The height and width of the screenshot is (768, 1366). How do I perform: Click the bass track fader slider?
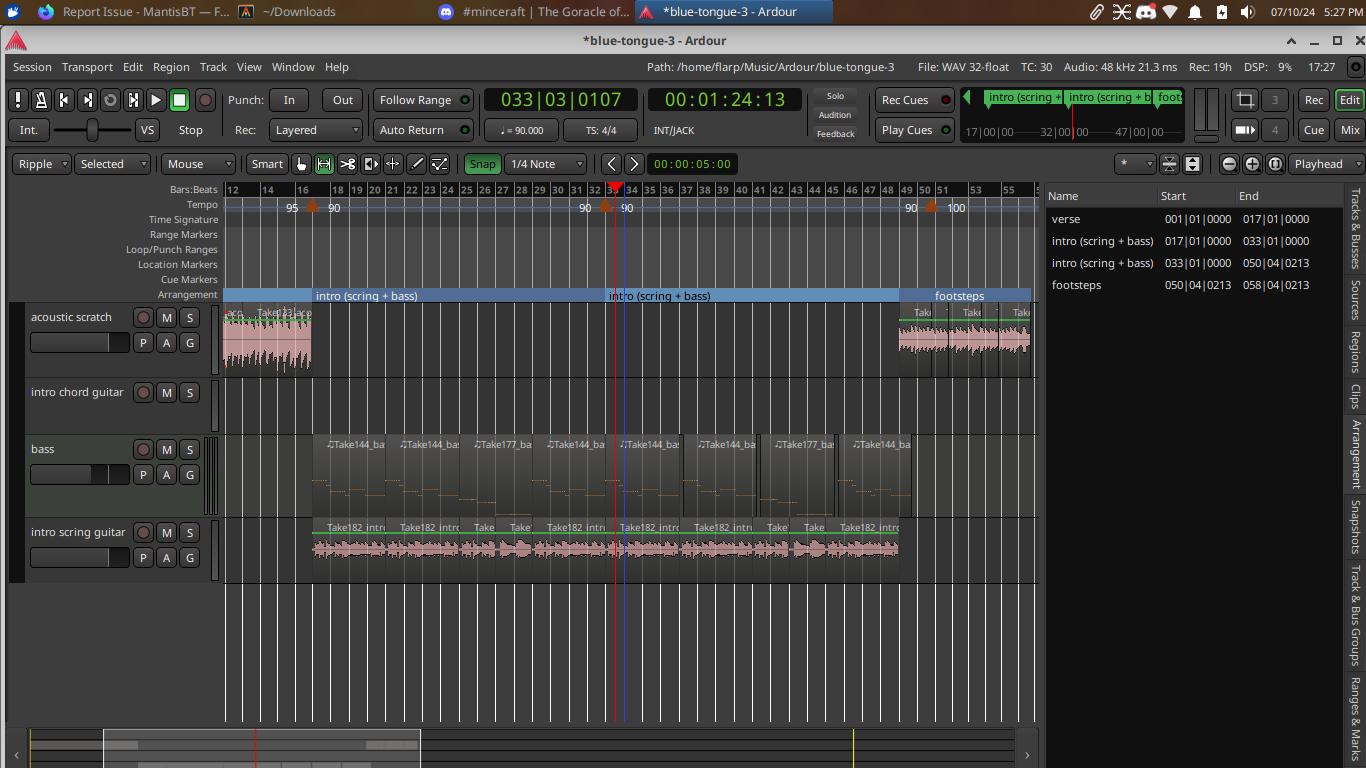[x=79, y=475]
